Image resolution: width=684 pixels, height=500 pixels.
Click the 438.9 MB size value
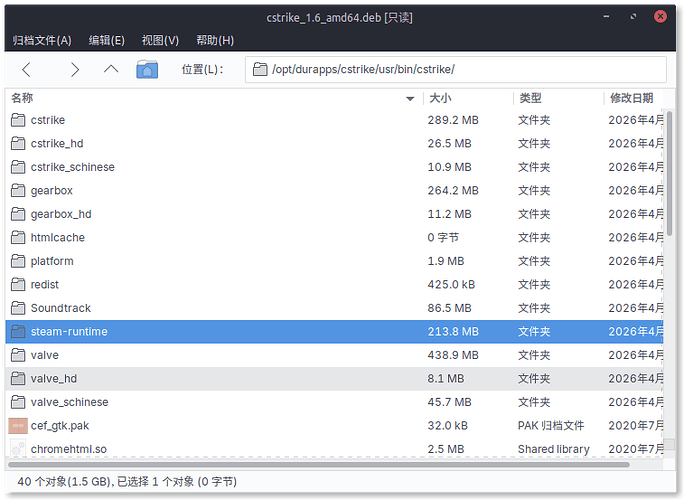(453, 355)
